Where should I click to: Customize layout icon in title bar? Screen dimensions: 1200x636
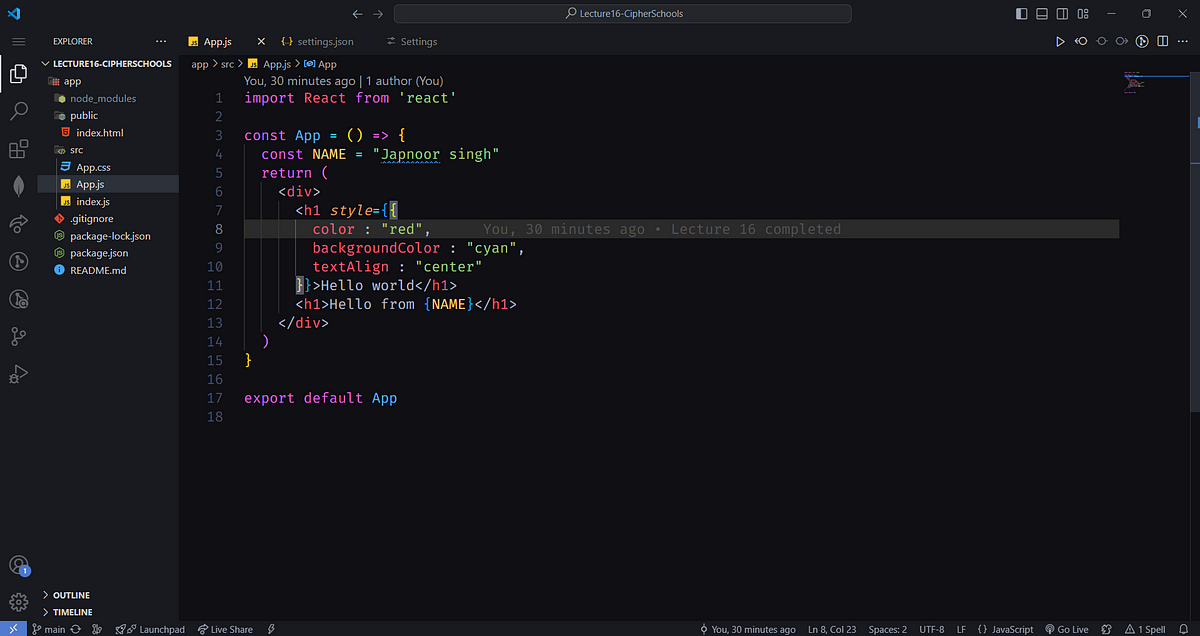[x=1083, y=14]
